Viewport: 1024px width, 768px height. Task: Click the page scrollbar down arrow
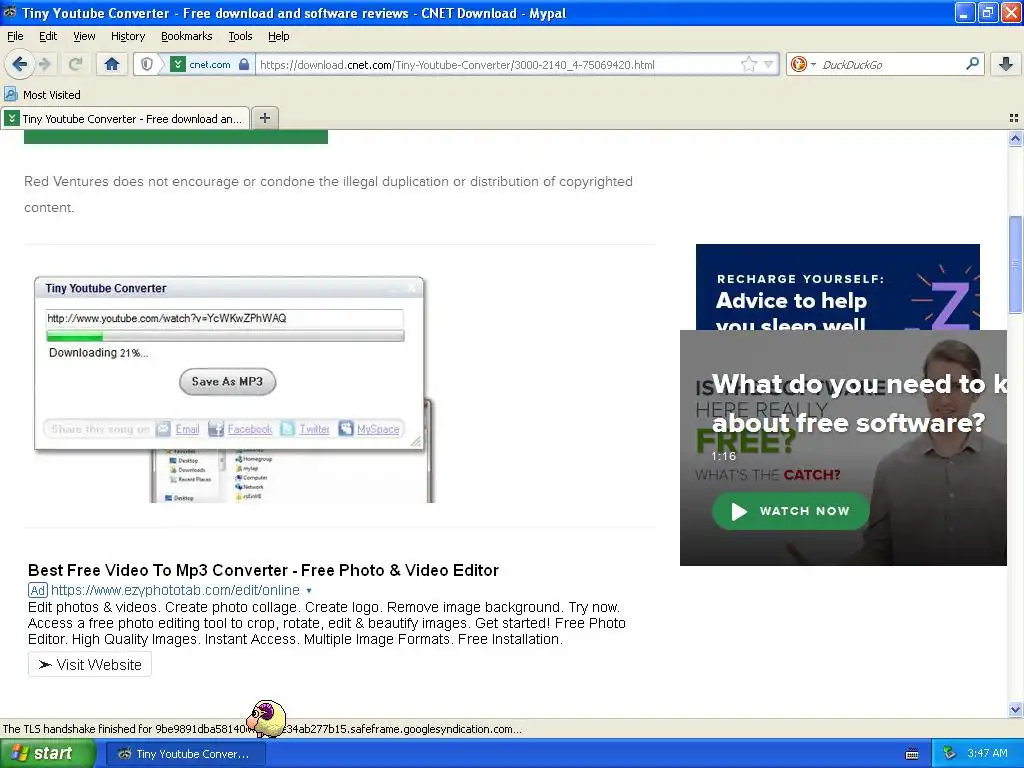[x=1015, y=709]
